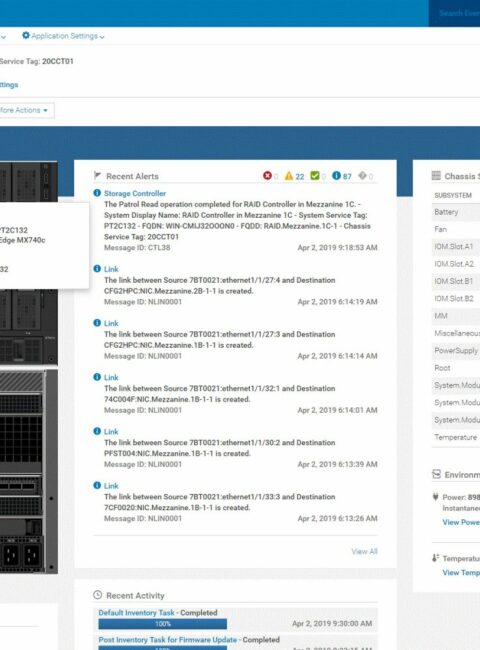Select the IOM.Slot.B1 subsystem row
480x650 pixels.
pyautogui.click(x=456, y=281)
